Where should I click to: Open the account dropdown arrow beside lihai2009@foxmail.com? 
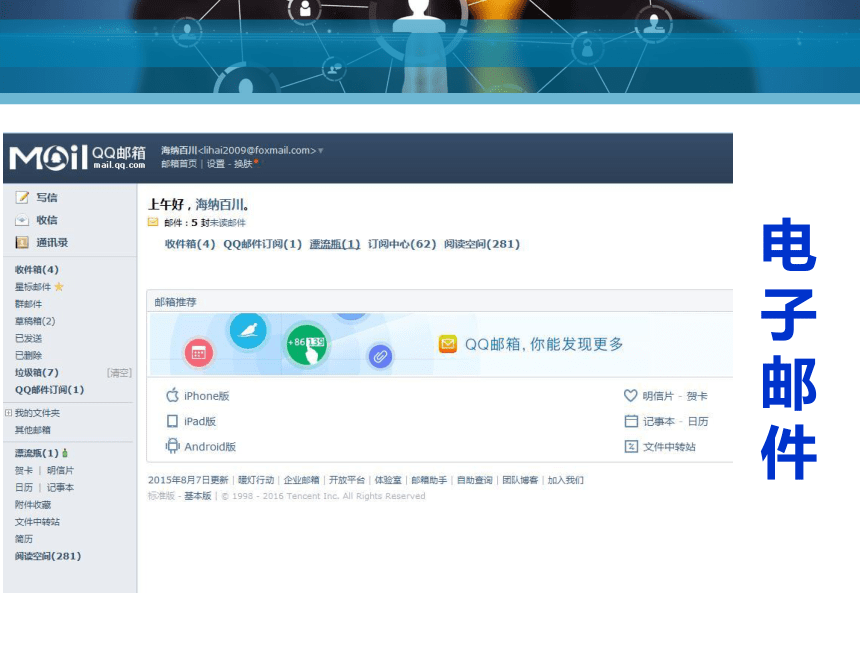[321, 150]
